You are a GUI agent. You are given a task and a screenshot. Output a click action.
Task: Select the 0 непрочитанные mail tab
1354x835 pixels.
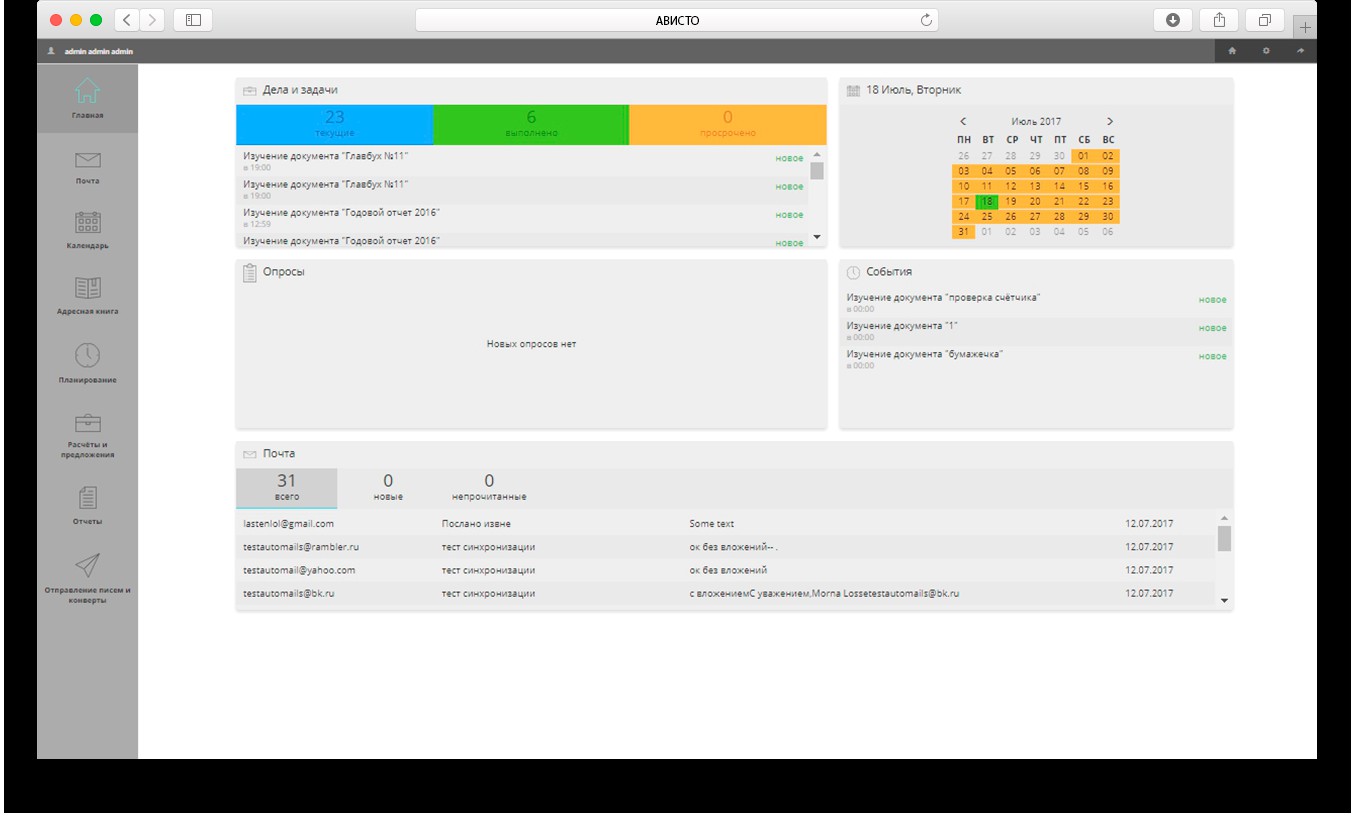point(489,488)
